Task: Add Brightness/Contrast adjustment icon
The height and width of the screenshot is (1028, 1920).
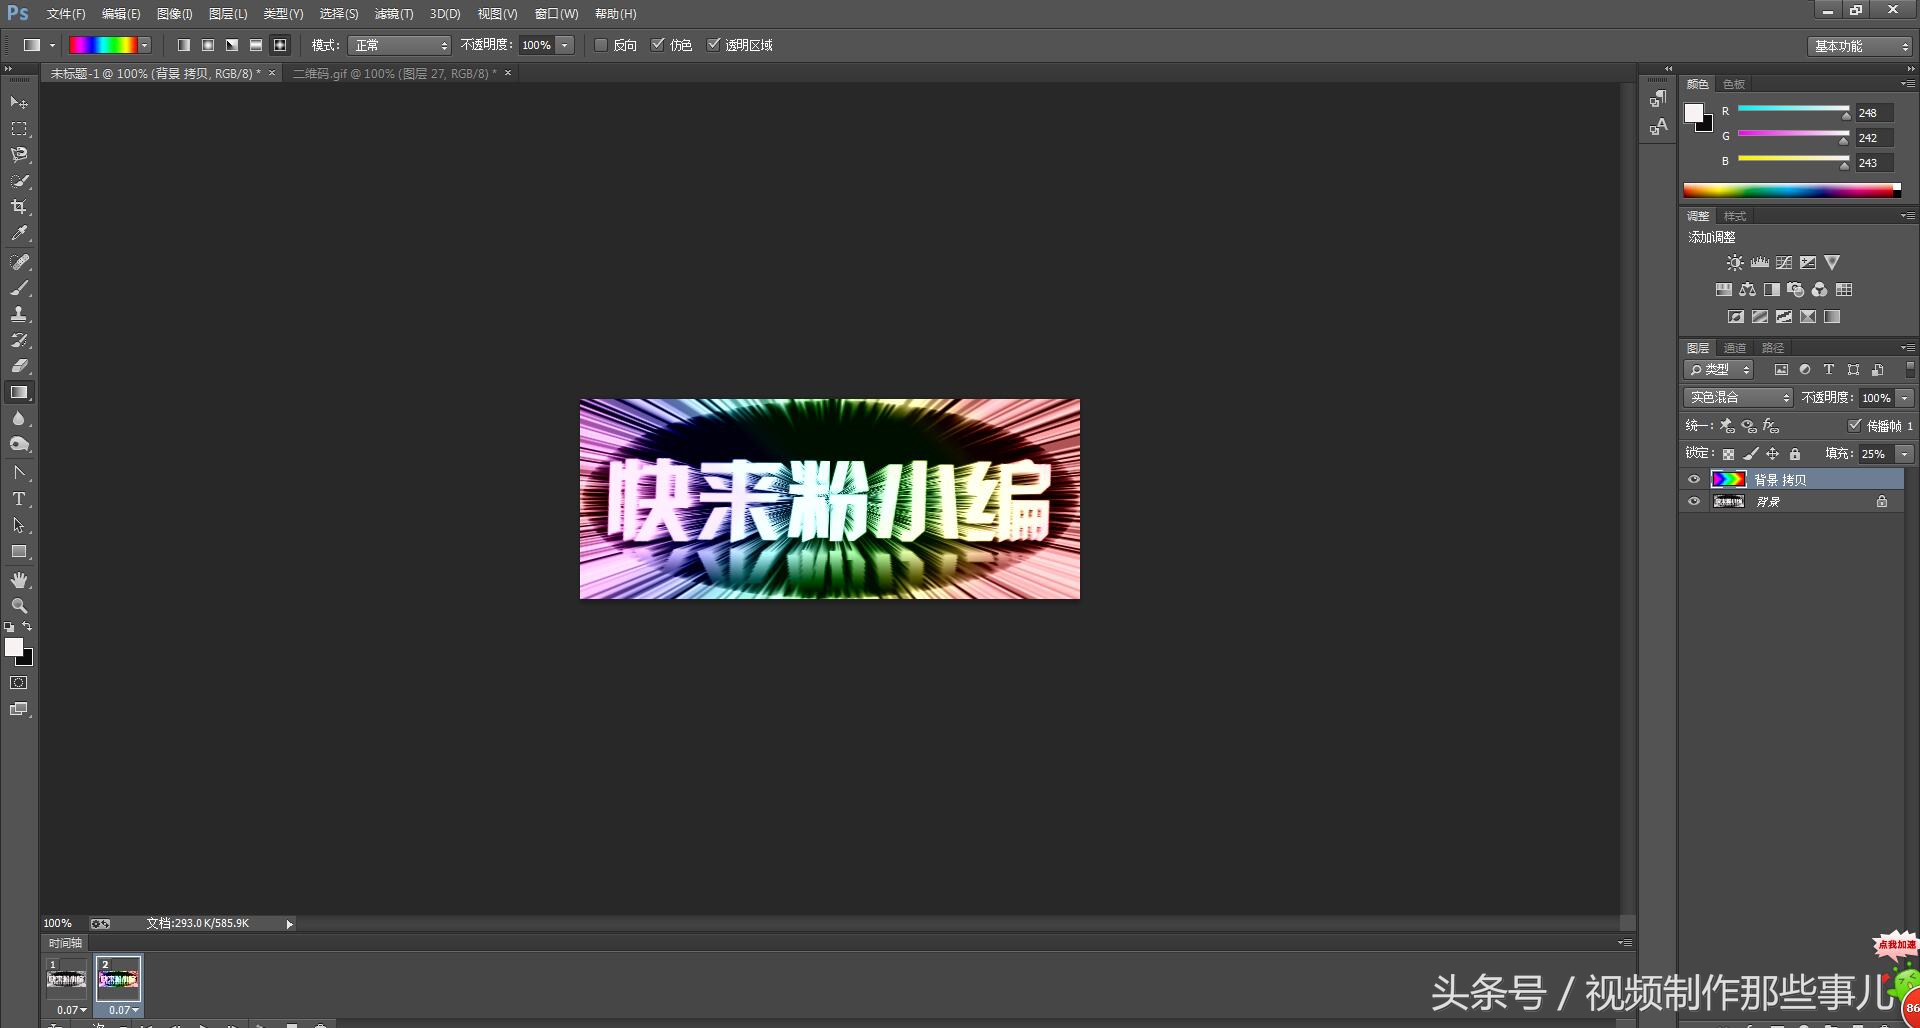Action: pyautogui.click(x=1735, y=263)
